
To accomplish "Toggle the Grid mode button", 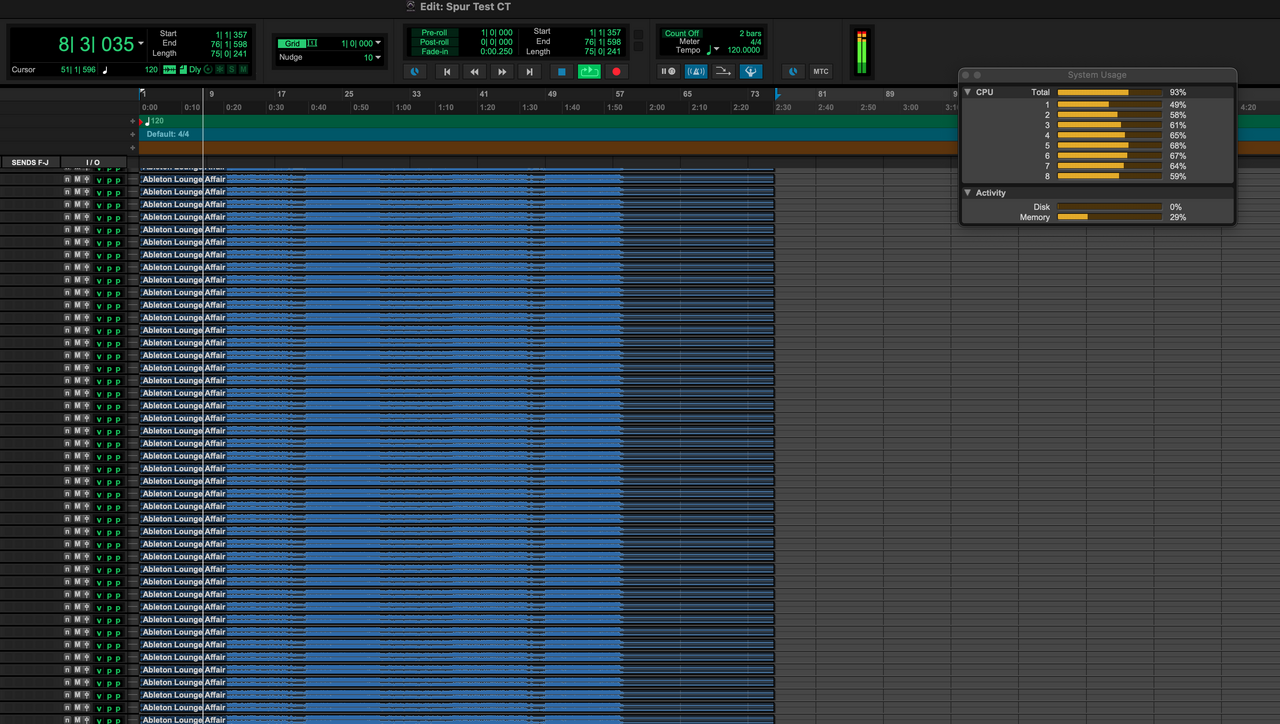I will pos(292,43).
